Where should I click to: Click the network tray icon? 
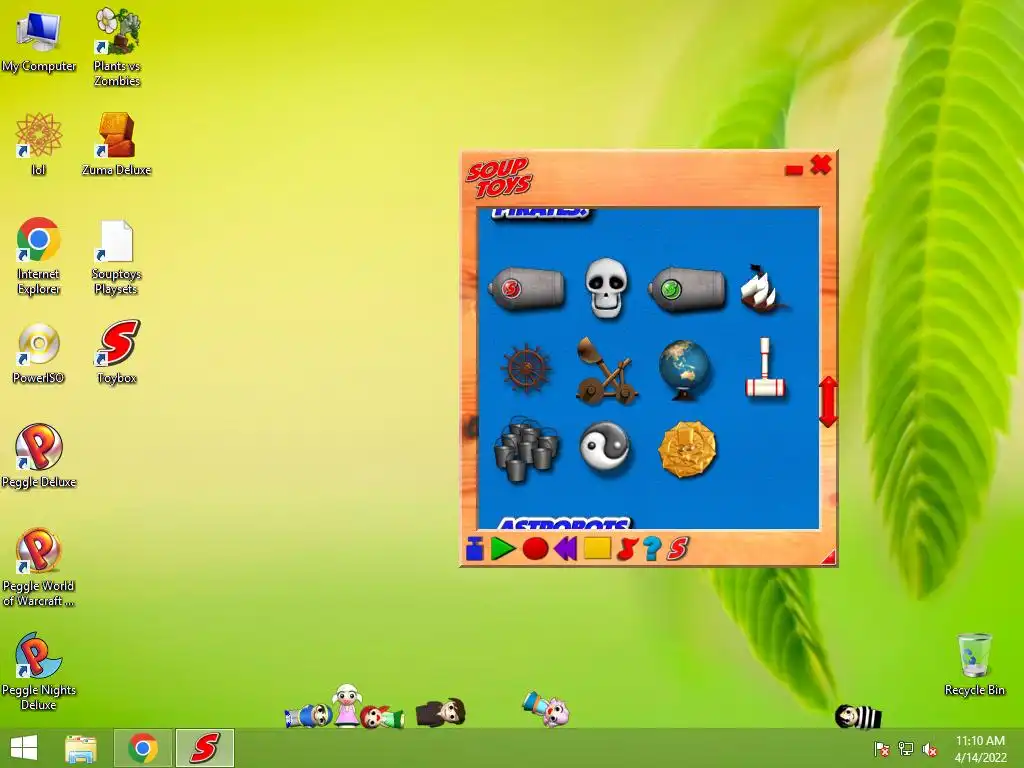coord(906,749)
